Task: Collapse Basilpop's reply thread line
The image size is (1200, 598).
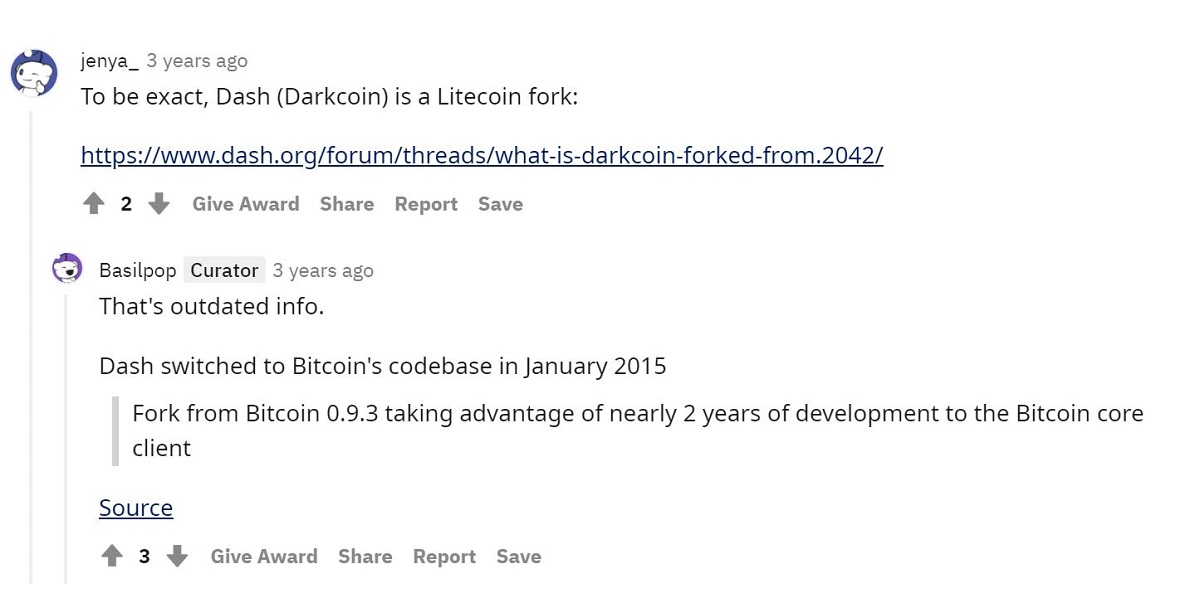Action: 67,438
